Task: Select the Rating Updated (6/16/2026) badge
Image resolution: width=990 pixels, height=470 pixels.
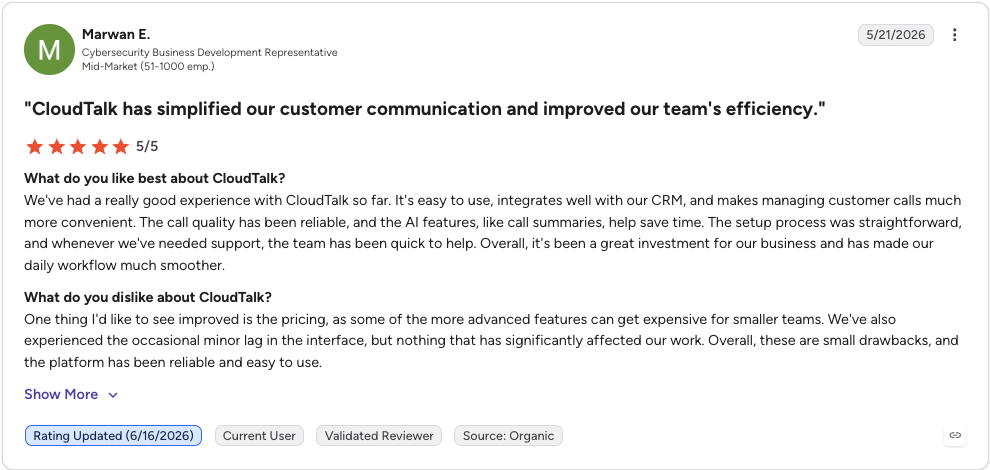Action: click(x=114, y=436)
